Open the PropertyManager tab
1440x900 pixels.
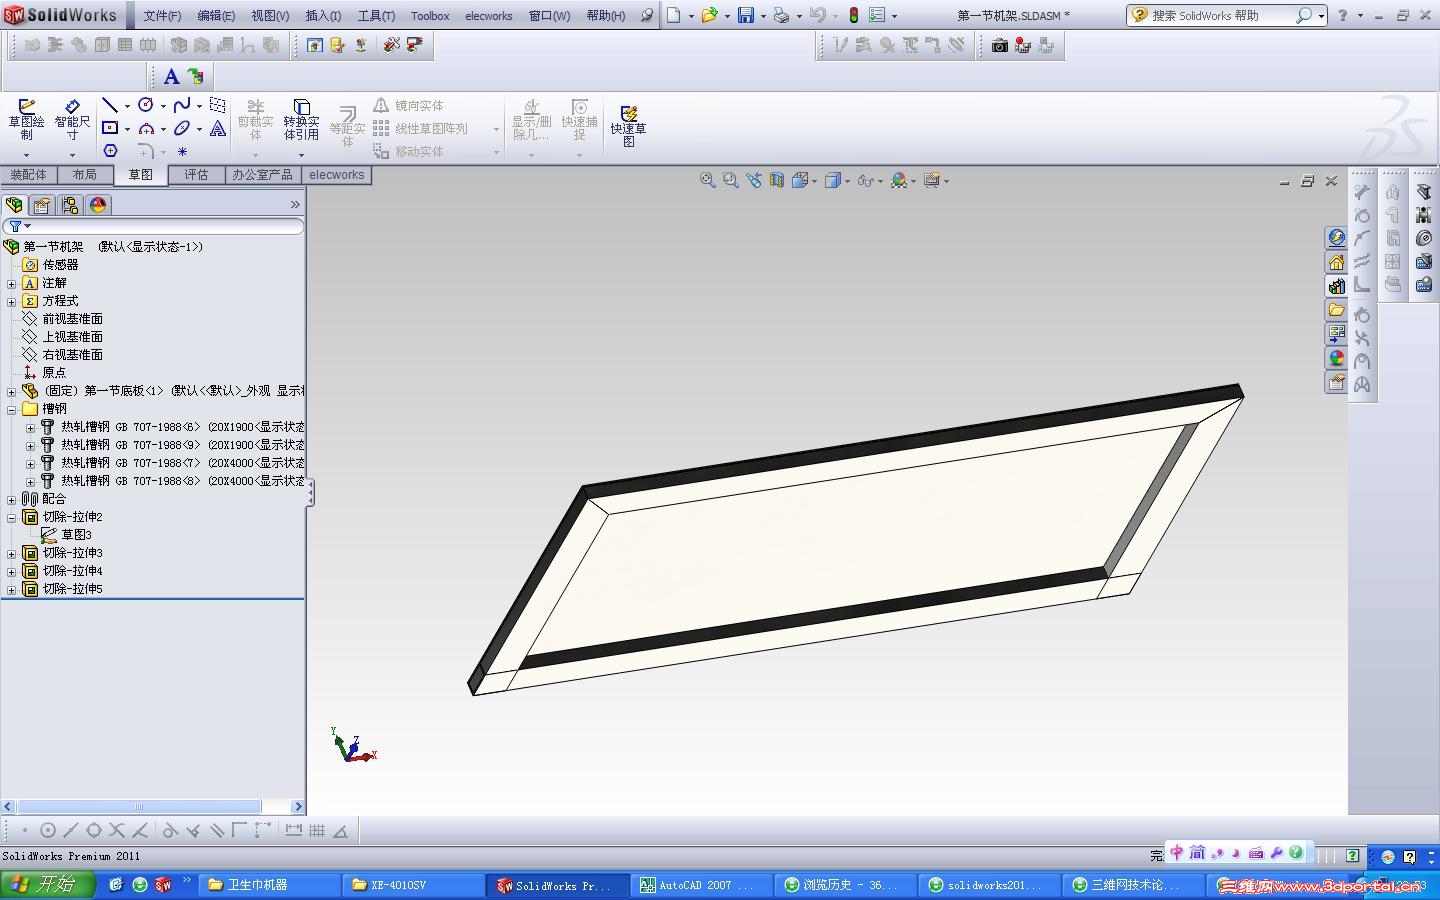coord(42,205)
